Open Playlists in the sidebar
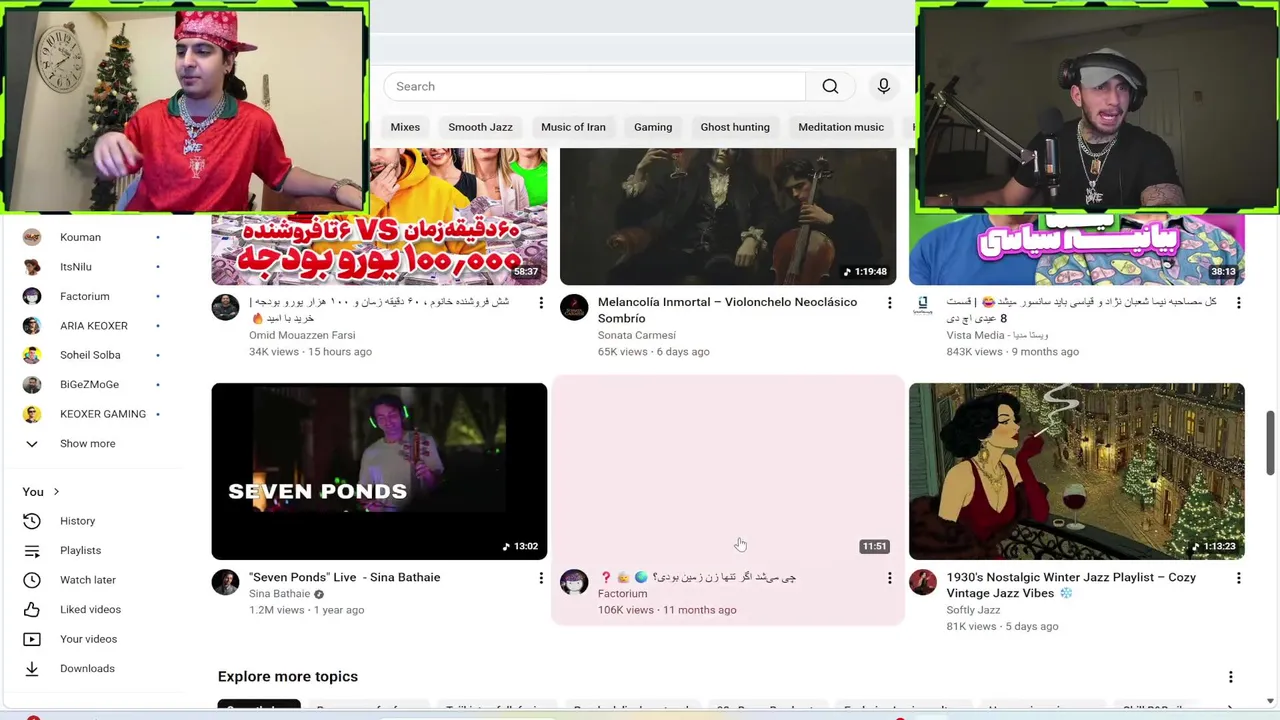This screenshot has width=1280, height=720. (80, 550)
